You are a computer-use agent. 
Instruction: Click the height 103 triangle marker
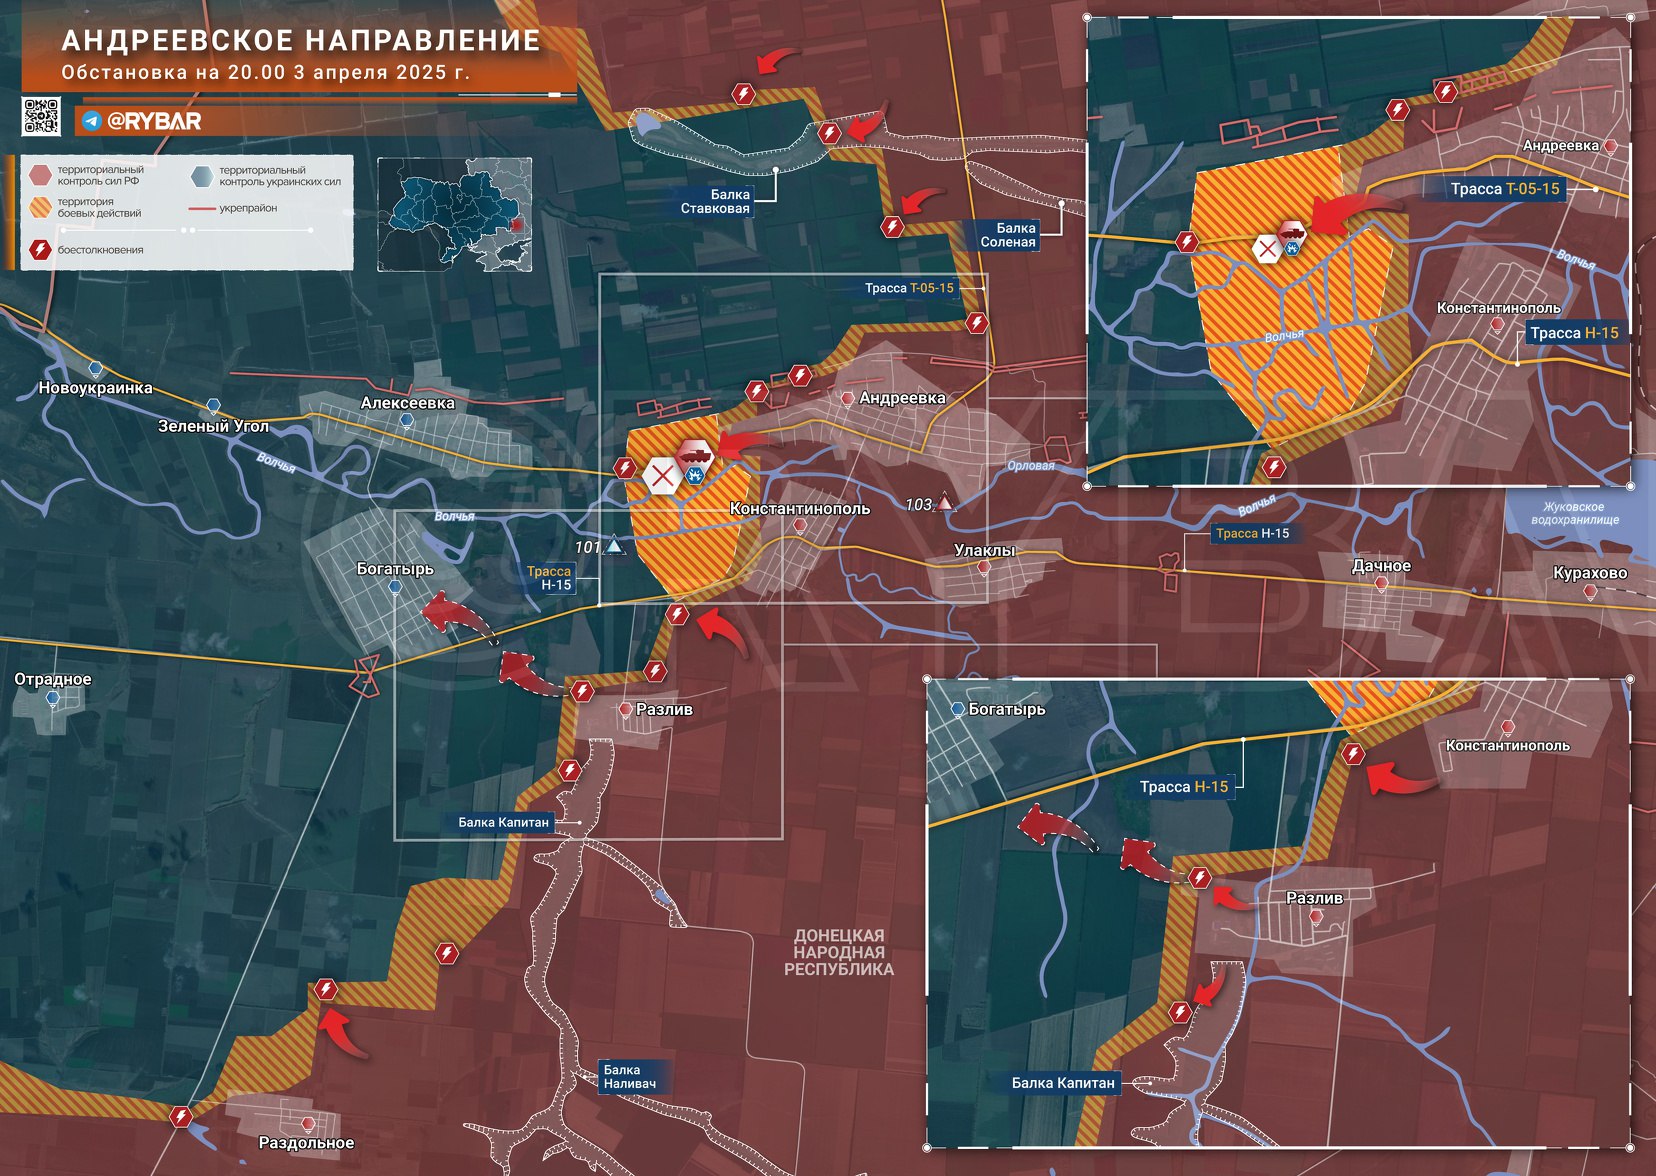click(x=944, y=503)
